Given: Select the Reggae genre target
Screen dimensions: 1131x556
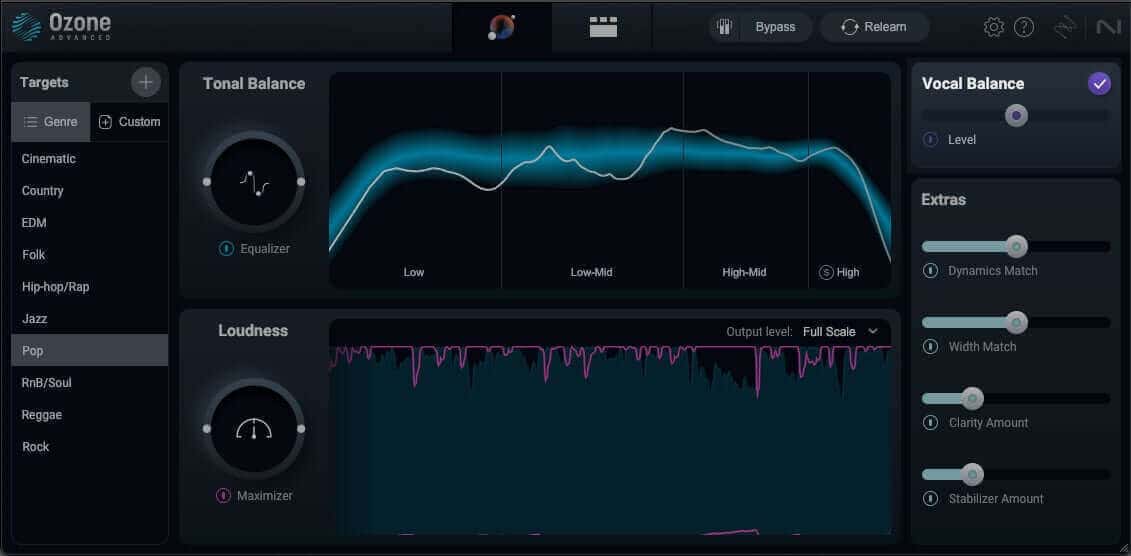Looking at the screenshot, I should click(x=89, y=415).
